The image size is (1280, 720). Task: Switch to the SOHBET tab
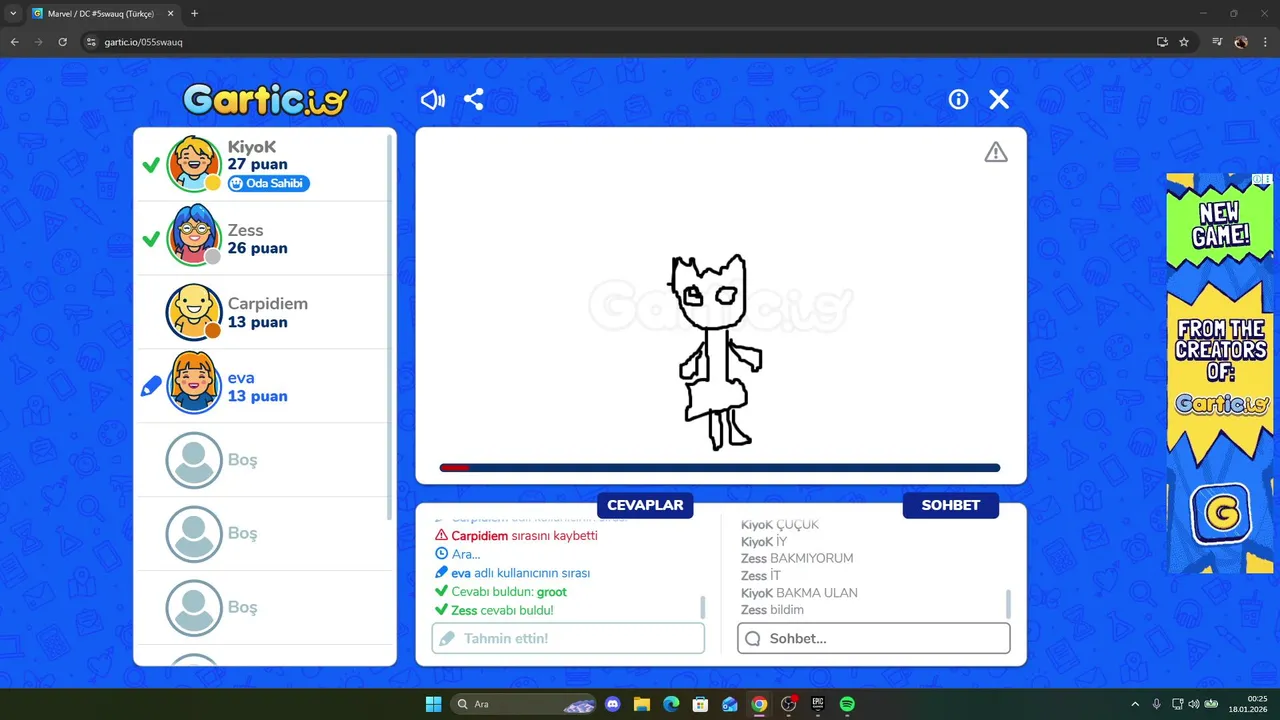(950, 505)
